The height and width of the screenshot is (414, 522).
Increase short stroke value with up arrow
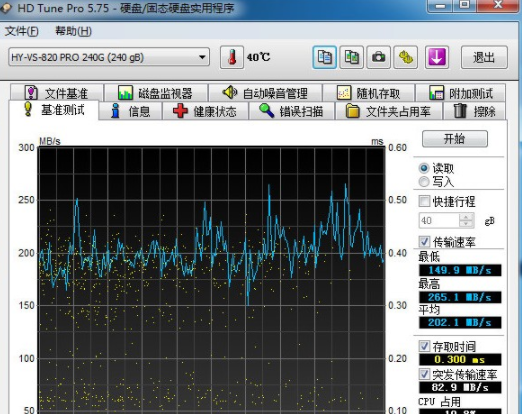click(x=466, y=217)
